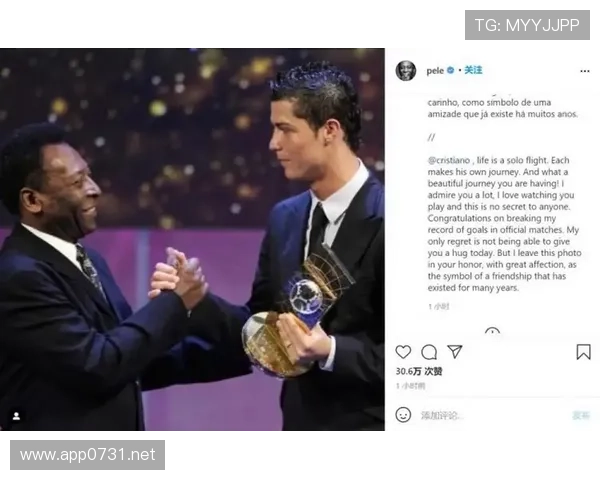Click the pele profile avatar

coord(406,70)
